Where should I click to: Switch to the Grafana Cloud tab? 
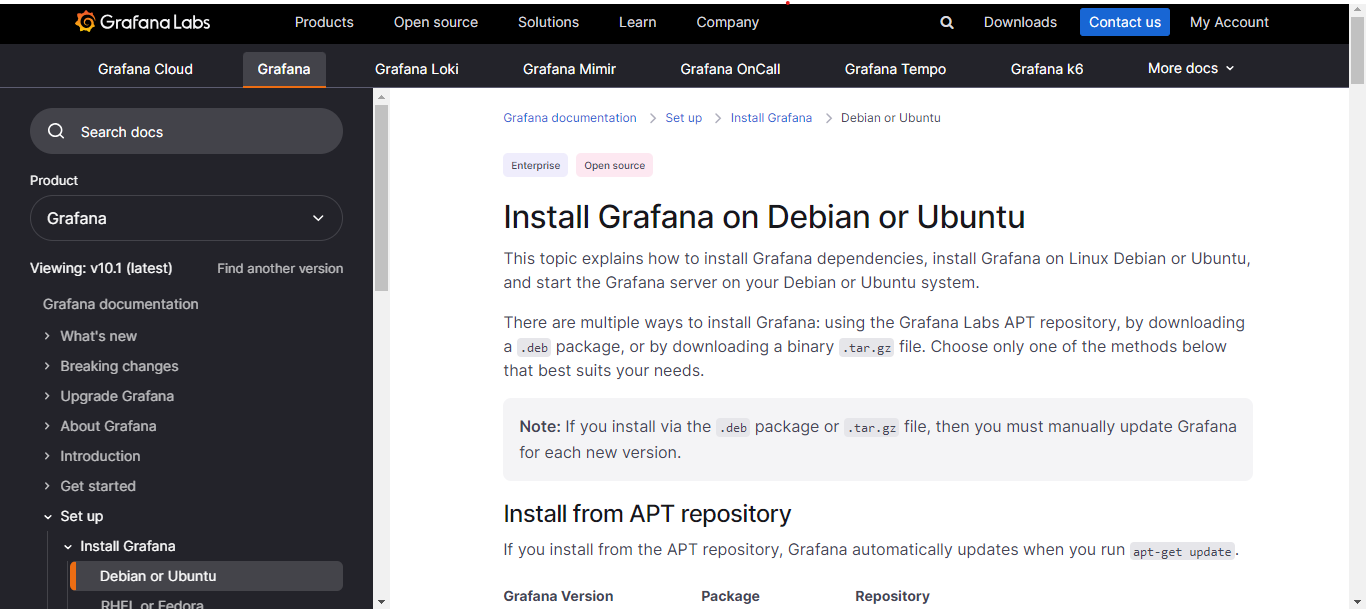coord(145,69)
